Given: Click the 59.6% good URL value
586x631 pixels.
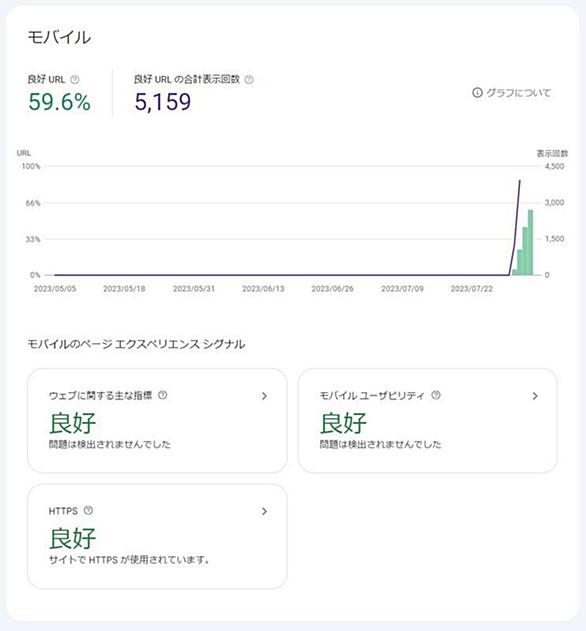Looking at the screenshot, I should pos(60,102).
